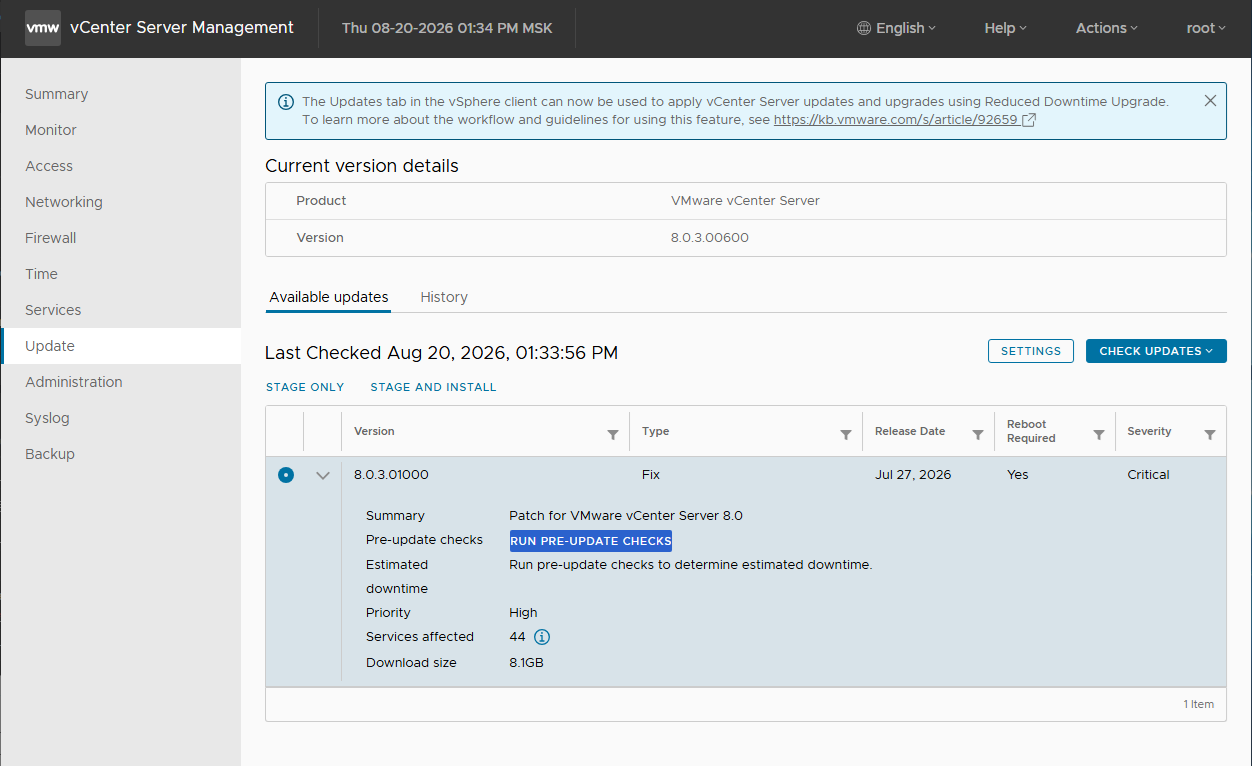
Task: Switch to the Available updates tab
Action: (328, 297)
